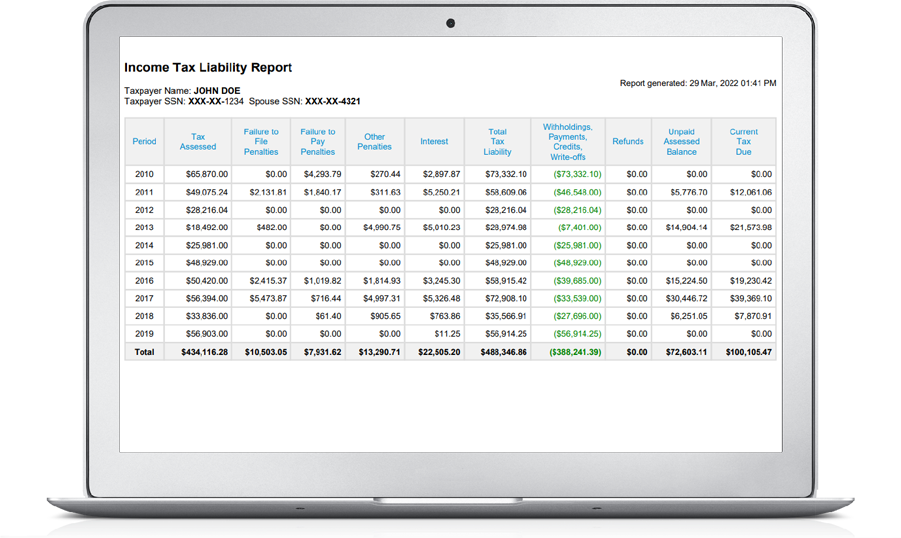This screenshot has height=538, width=901.
Task: Select total interest $22,505.20
Action: (x=439, y=352)
